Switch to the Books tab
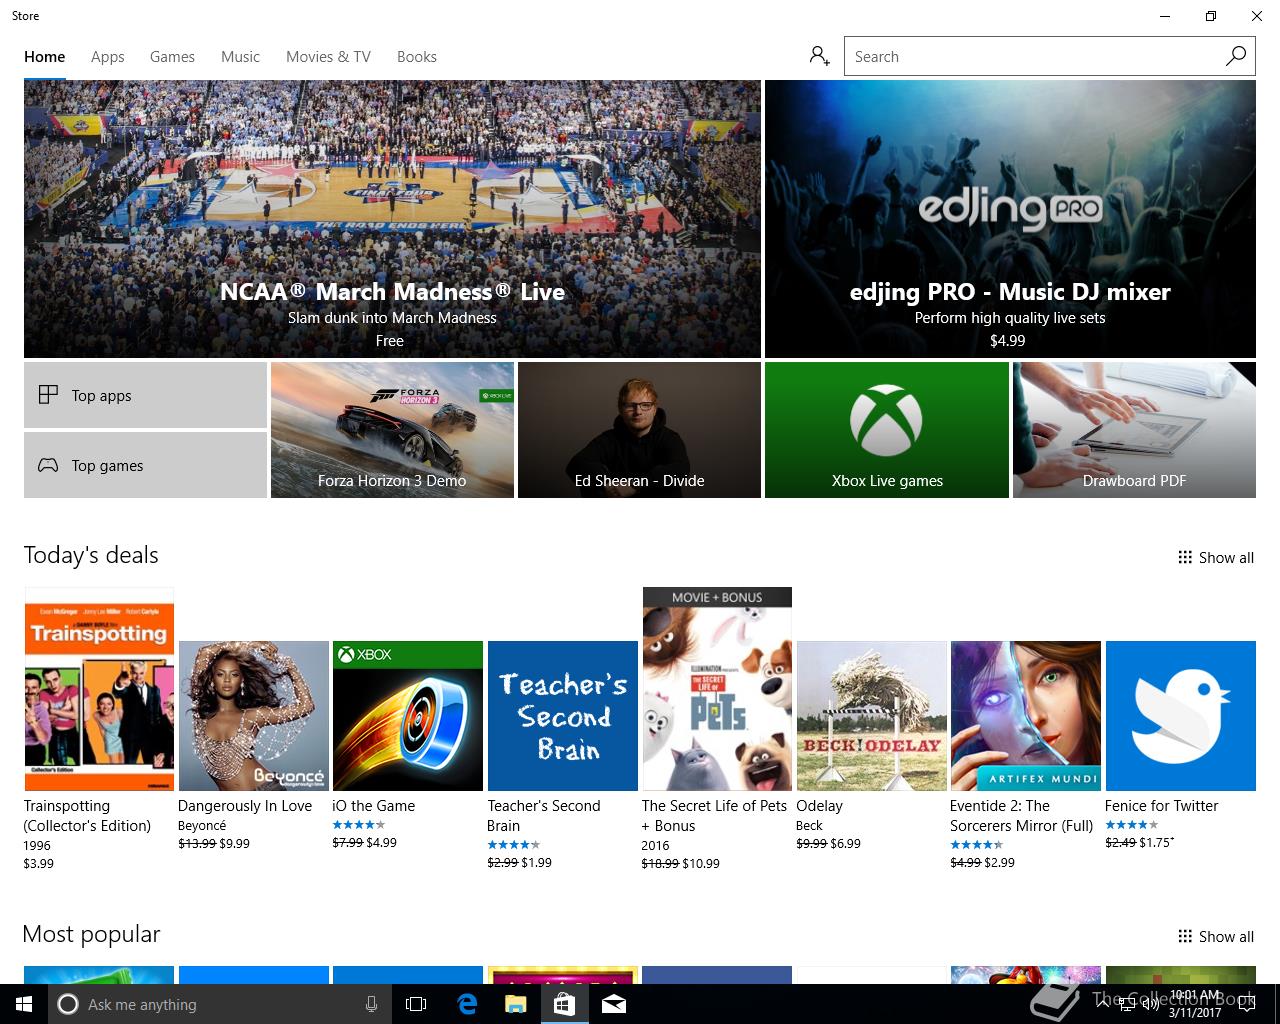The width and height of the screenshot is (1280, 1024). coord(417,56)
